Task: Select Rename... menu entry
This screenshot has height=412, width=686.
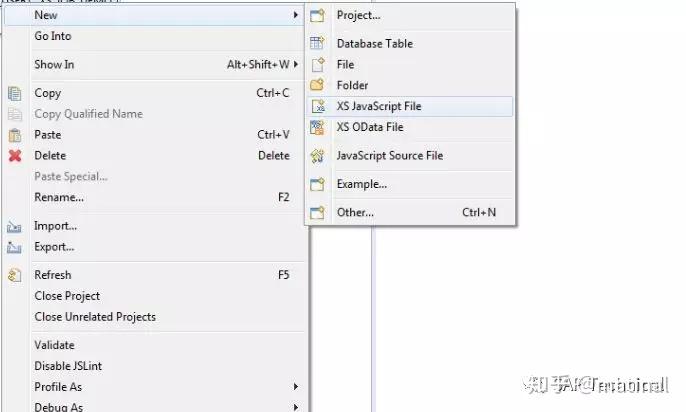Action: (x=59, y=198)
